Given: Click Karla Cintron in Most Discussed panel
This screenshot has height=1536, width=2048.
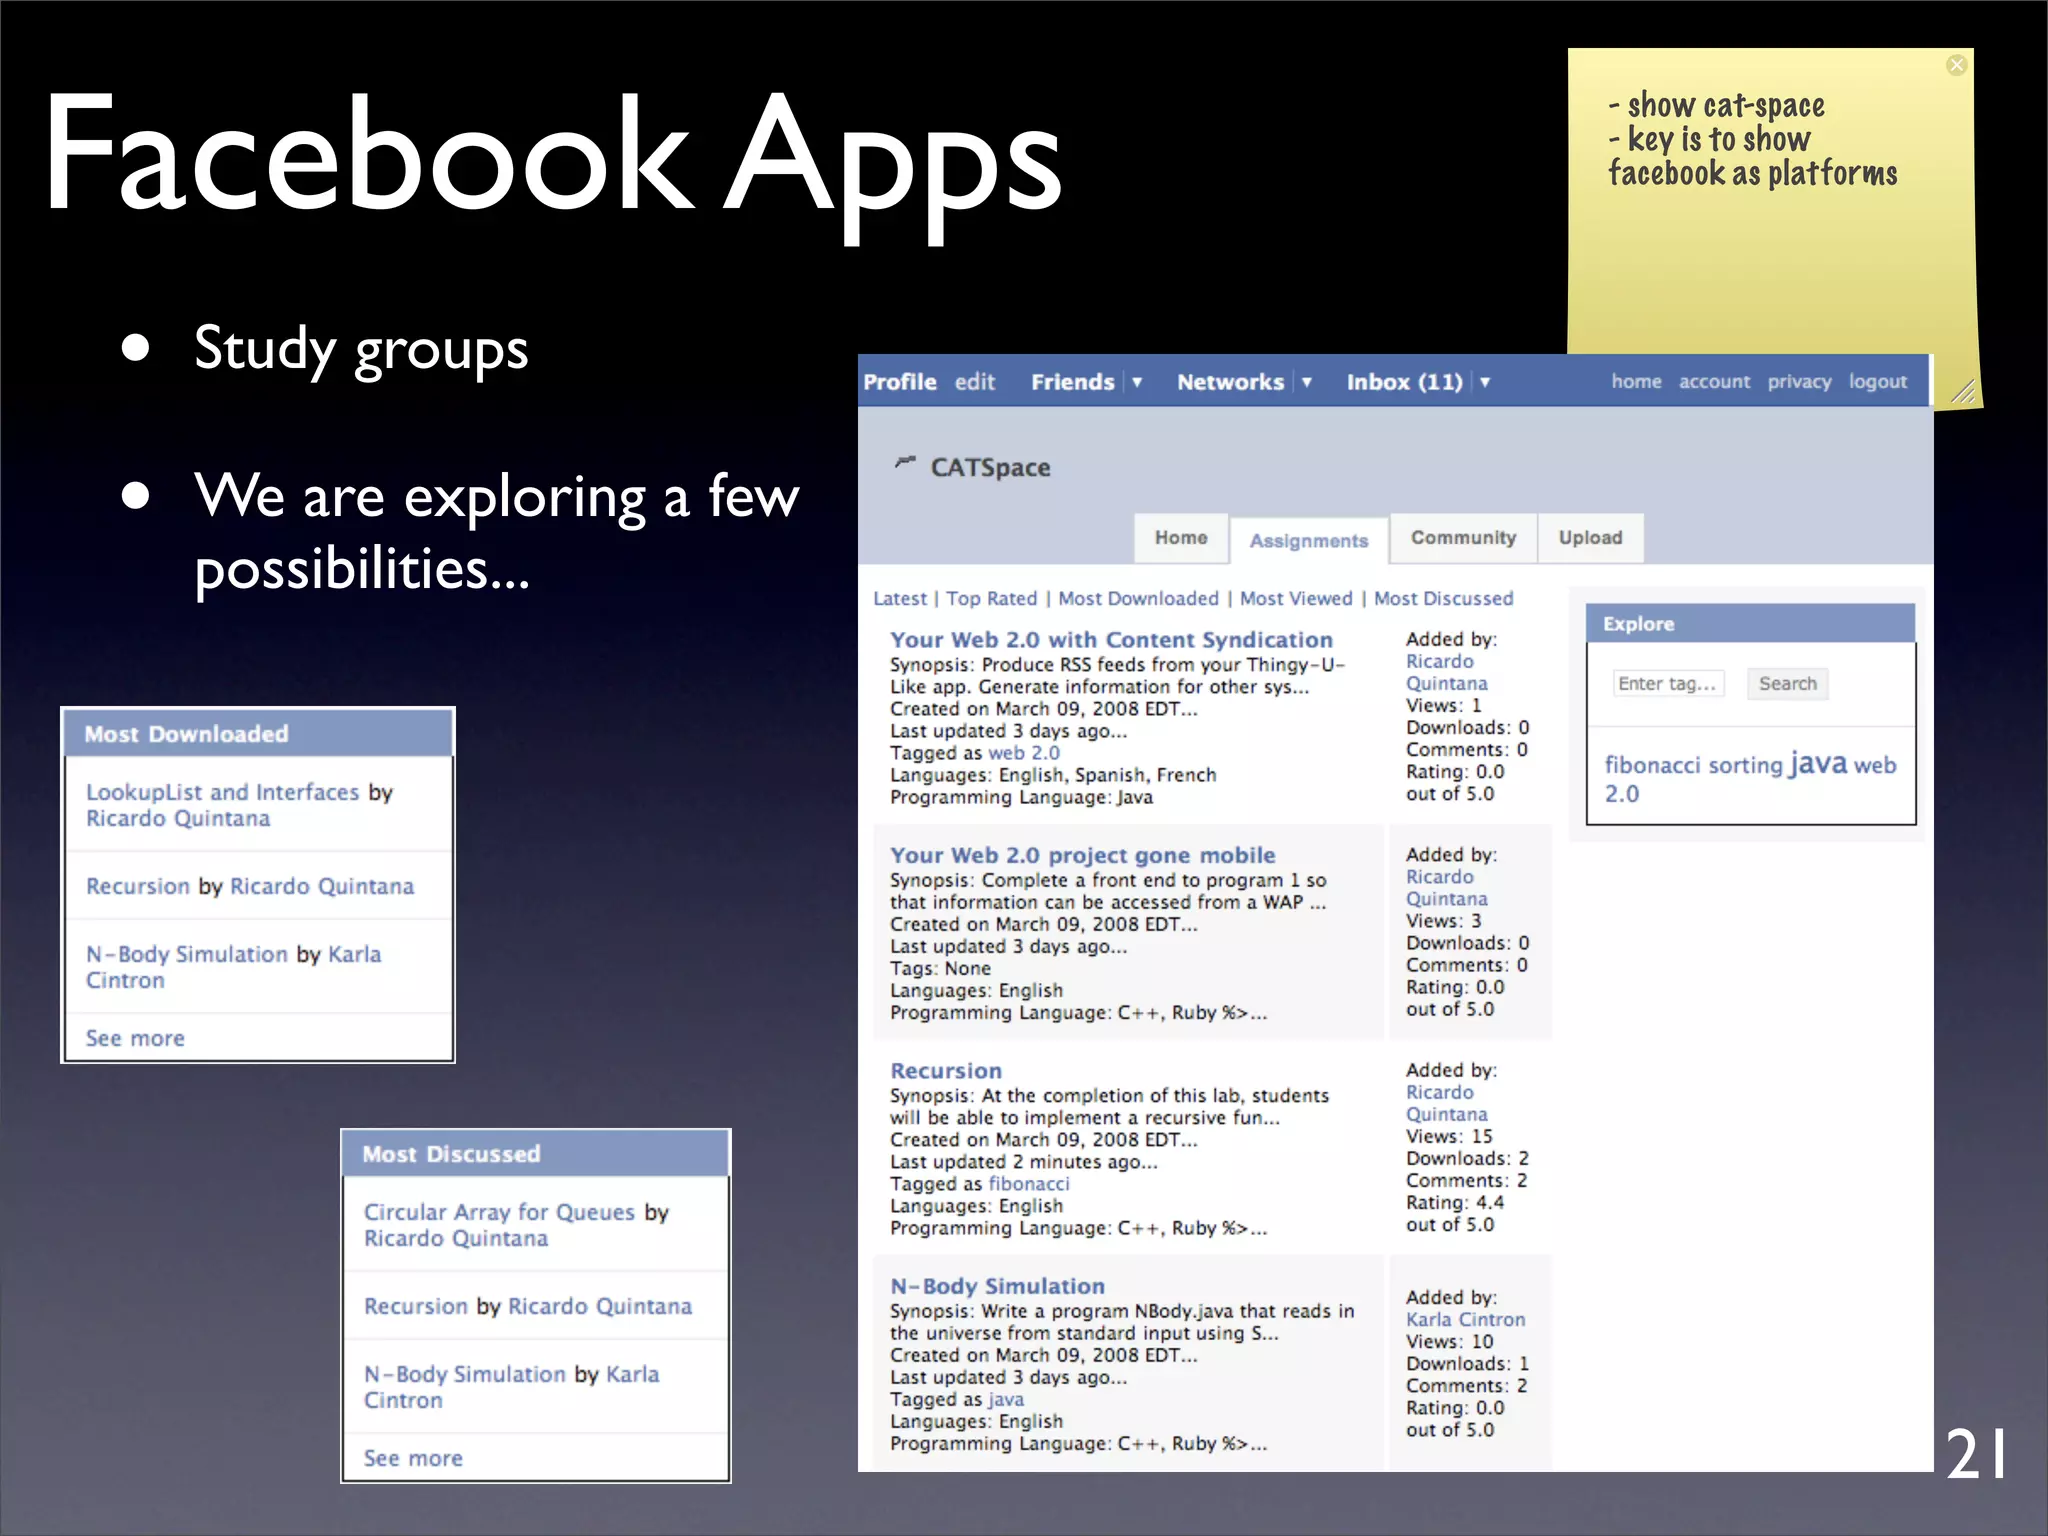Looking at the screenshot, I should pos(511,1388).
